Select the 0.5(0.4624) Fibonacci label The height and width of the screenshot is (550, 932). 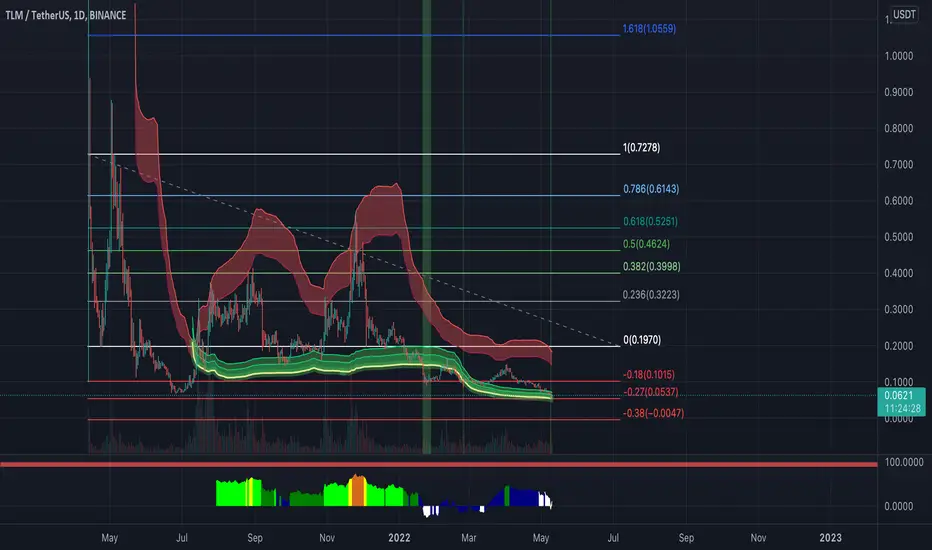[646, 244]
